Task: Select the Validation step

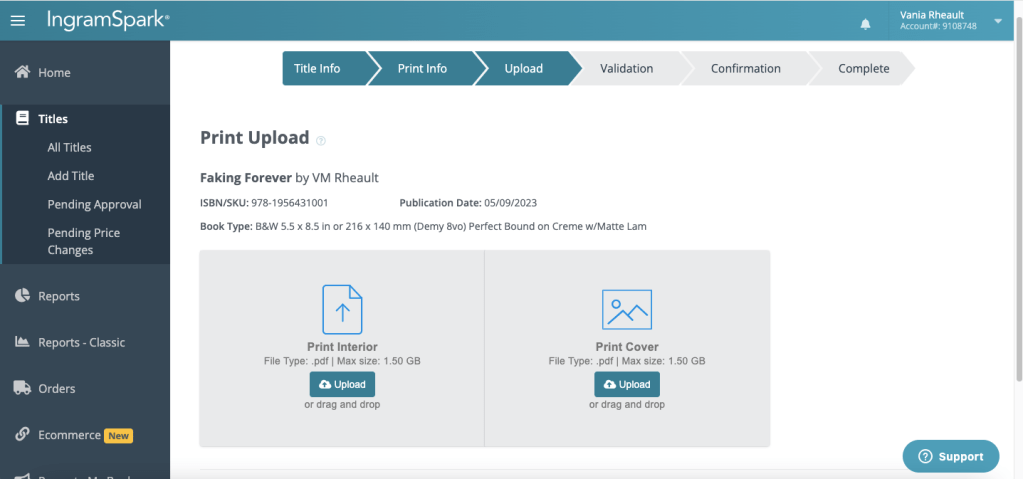Action: (x=626, y=69)
